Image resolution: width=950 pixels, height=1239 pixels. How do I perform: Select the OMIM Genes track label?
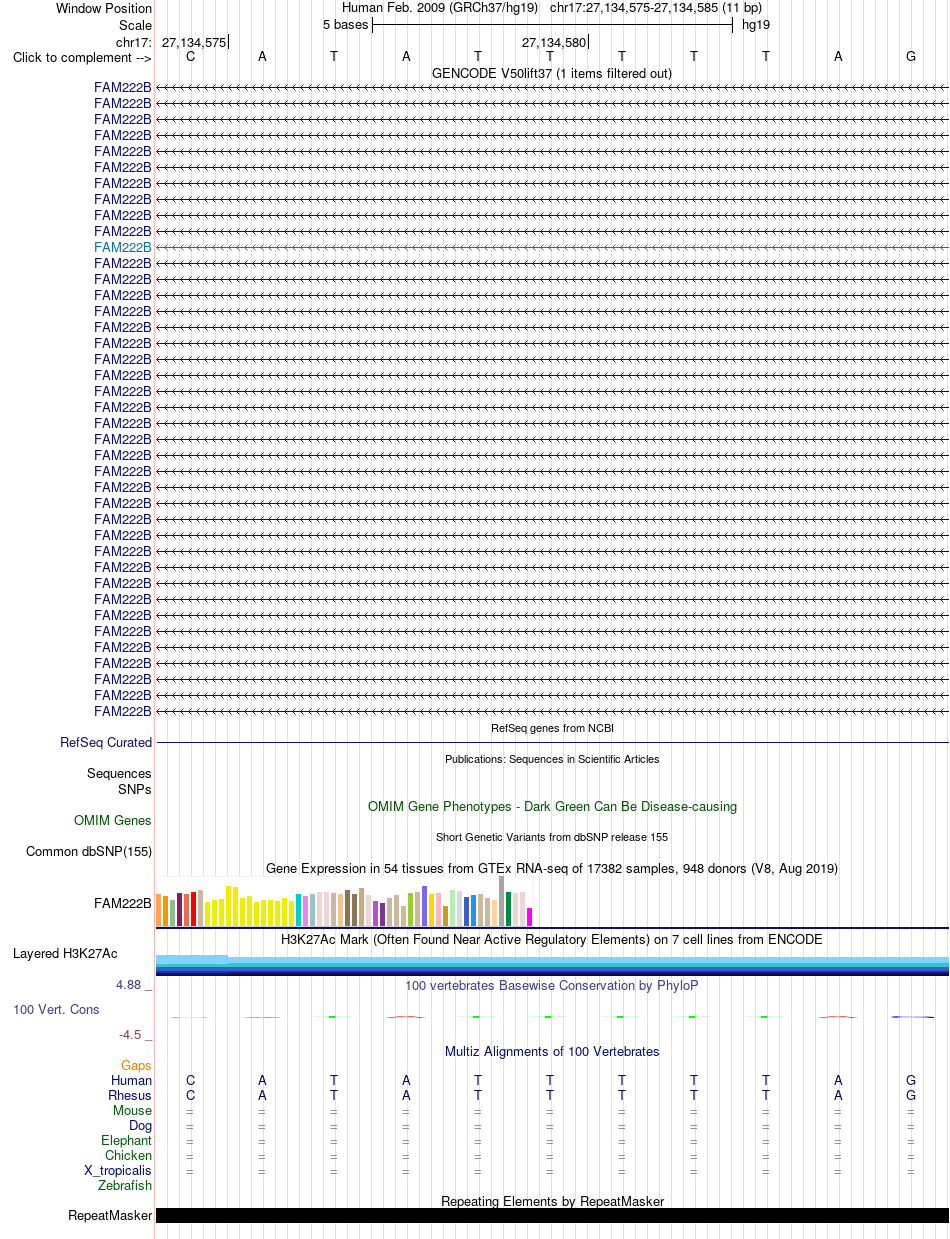tap(113, 821)
